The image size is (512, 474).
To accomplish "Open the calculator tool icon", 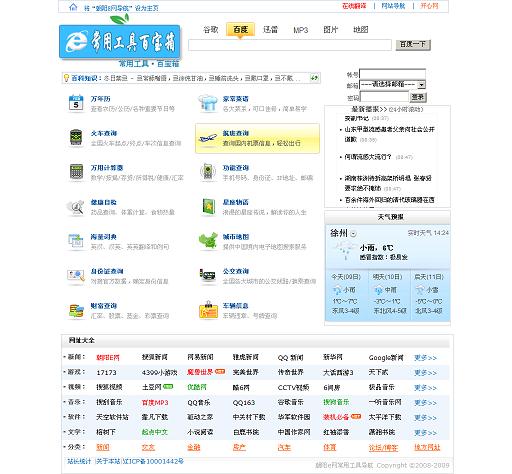I will coord(76,172).
